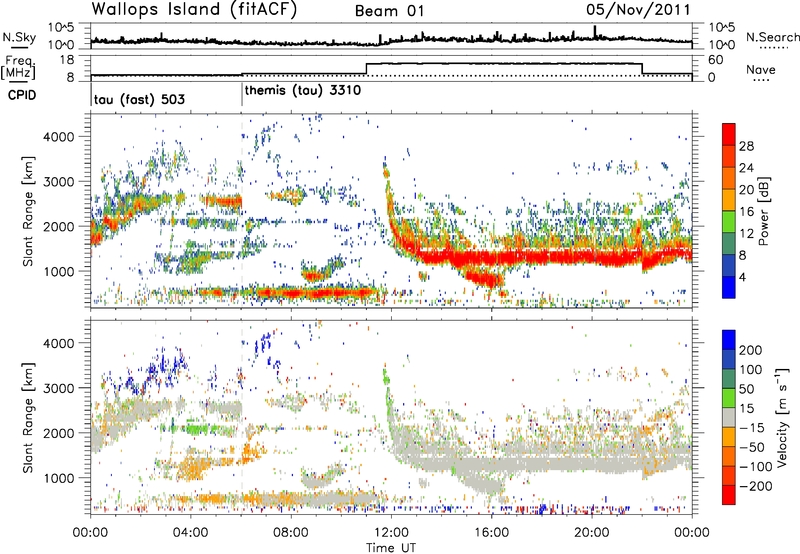Click the dotted line sample under "N.Search"
This screenshot has height=554, width=800.
pos(774,48)
